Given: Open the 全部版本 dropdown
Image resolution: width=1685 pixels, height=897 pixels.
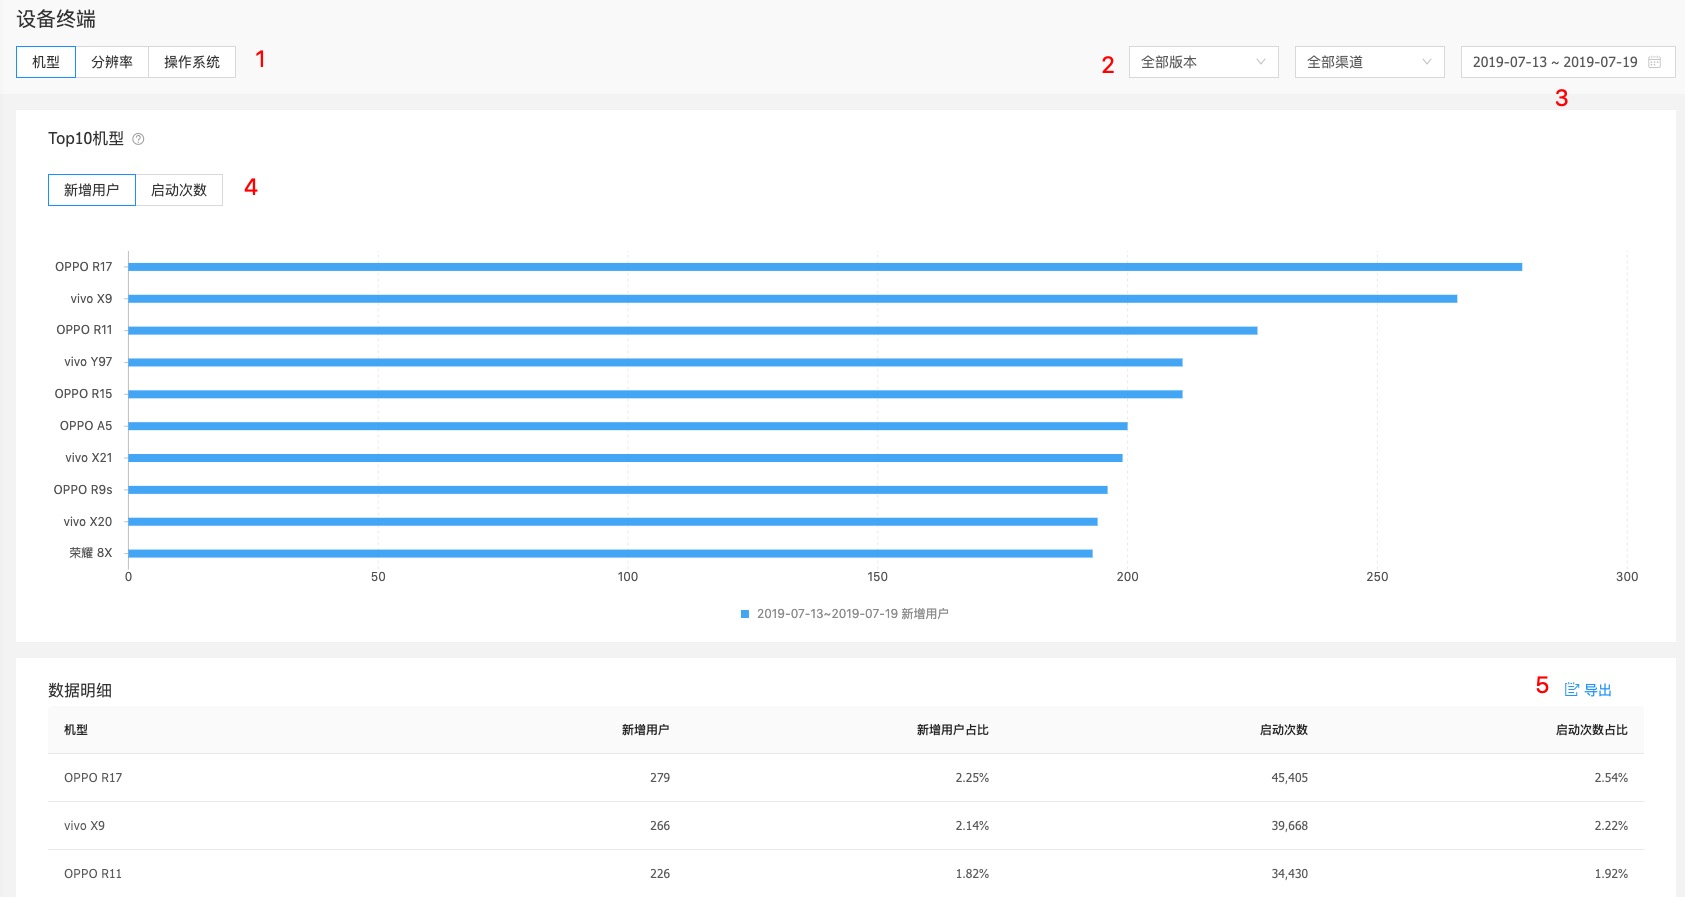Looking at the screenshot, I should pyautogui.click(x=1204, y=62).
